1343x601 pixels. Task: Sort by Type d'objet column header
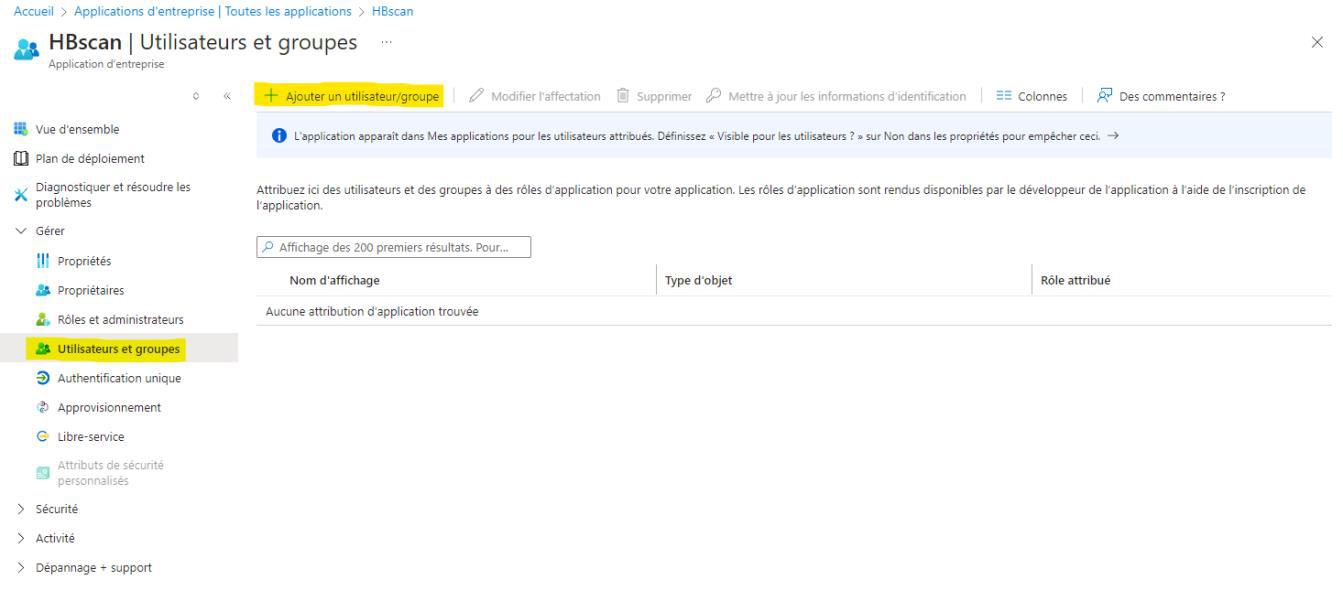(698, 280)
